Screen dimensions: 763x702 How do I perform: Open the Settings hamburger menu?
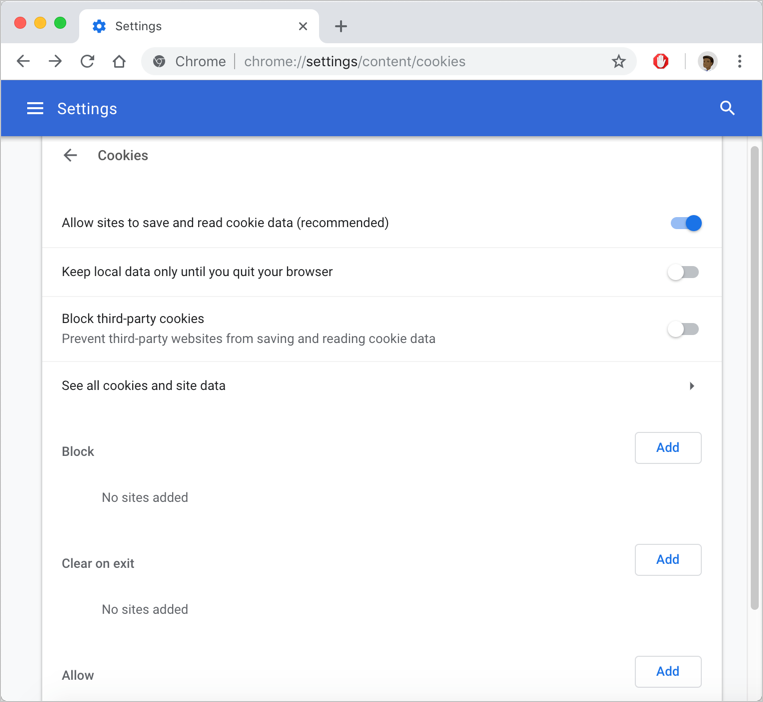pyautogui.click(x=35, y=108)
